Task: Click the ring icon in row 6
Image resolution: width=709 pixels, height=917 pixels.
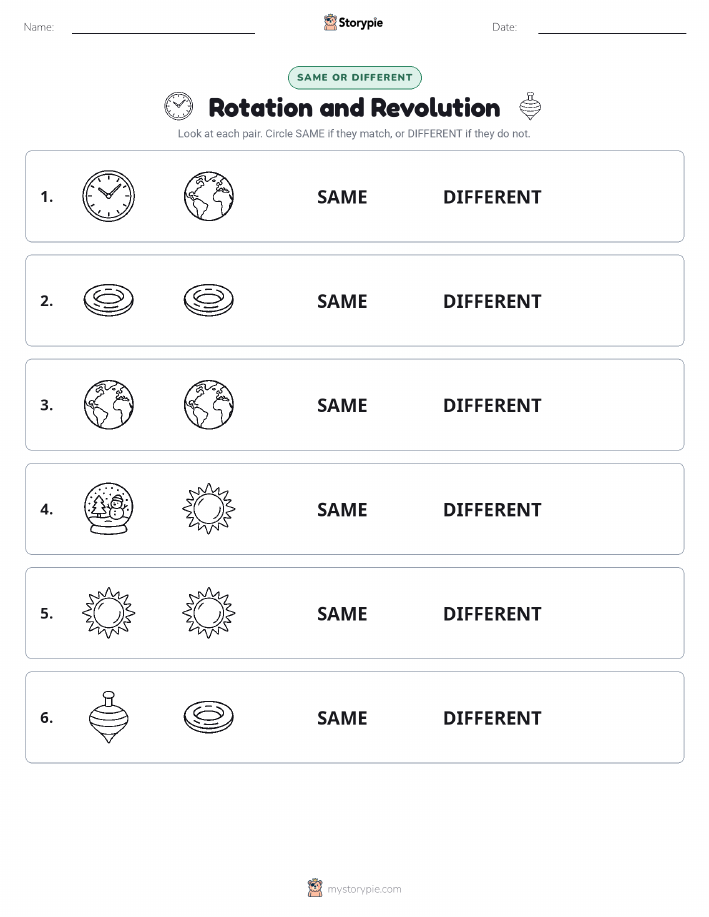Action: pyautogui.click(x=209, y=717)
